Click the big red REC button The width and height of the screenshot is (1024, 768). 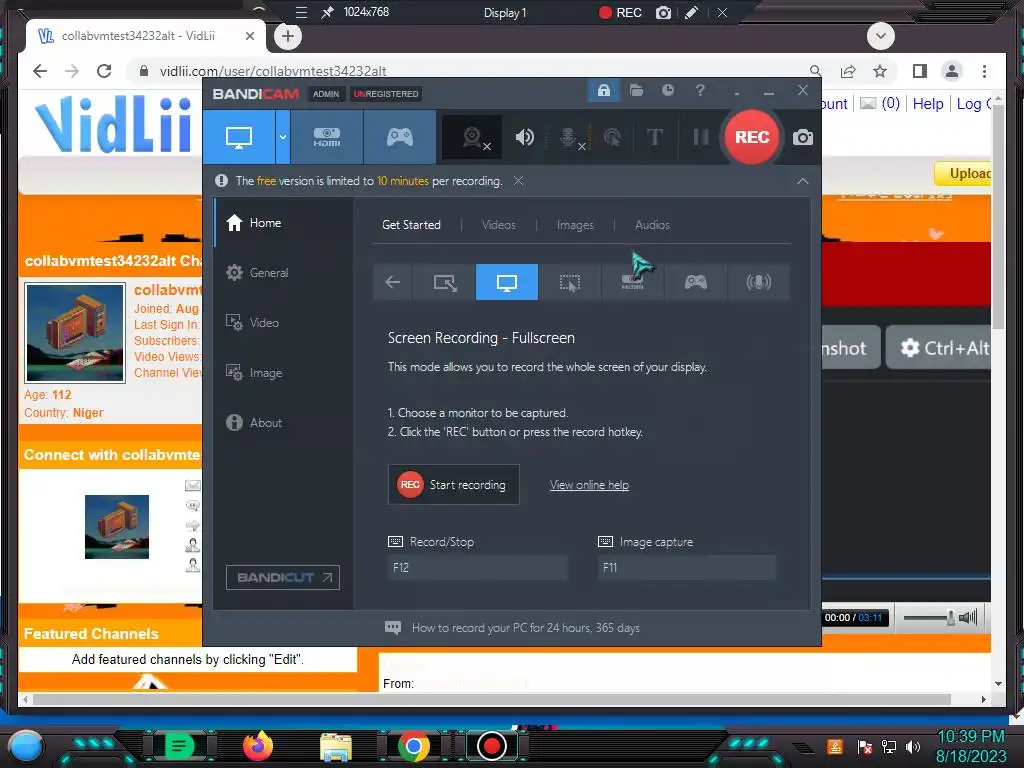click(x=752, y=137)
